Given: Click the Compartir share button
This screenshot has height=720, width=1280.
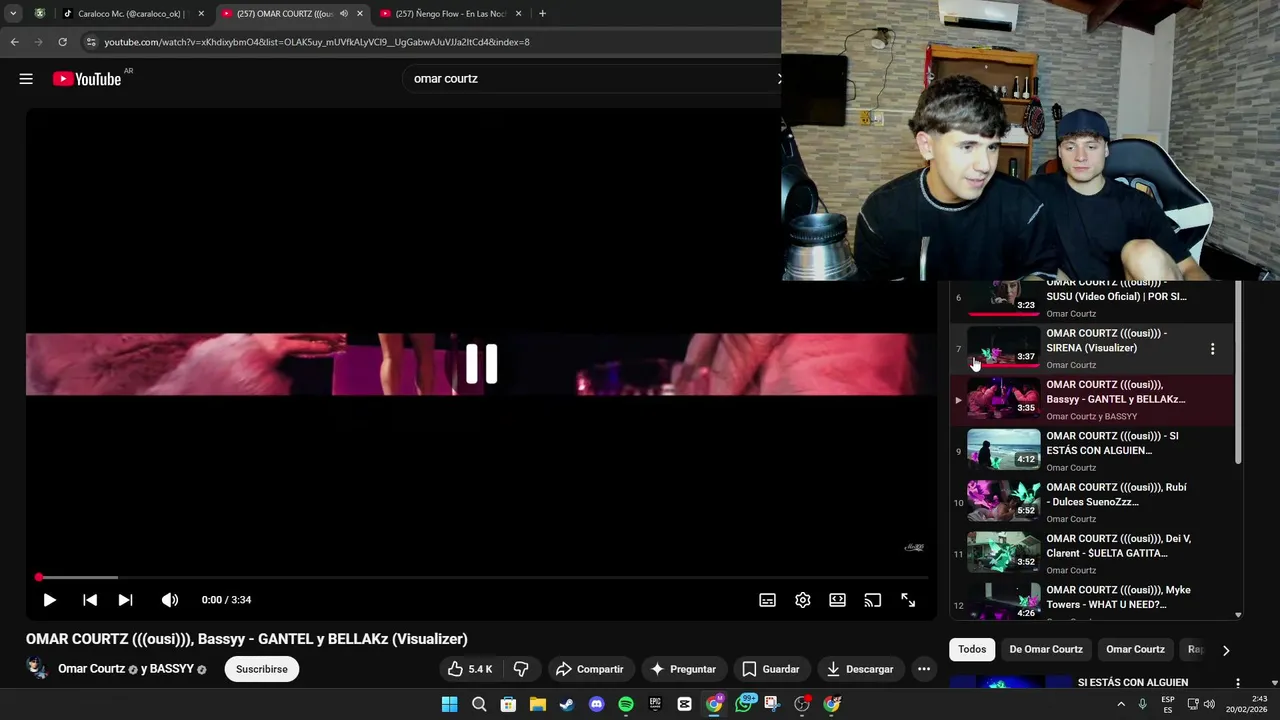Looking at the screenshot, I should [x=590, y=669].
